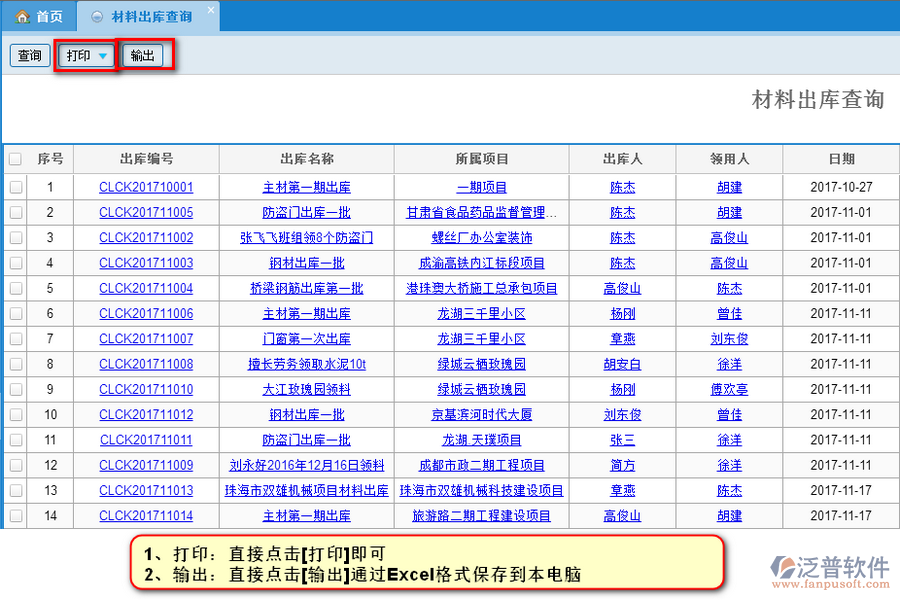The image size is (900, 600).
Task: Click the 查询 button
Action: click(x=30, y=56)
